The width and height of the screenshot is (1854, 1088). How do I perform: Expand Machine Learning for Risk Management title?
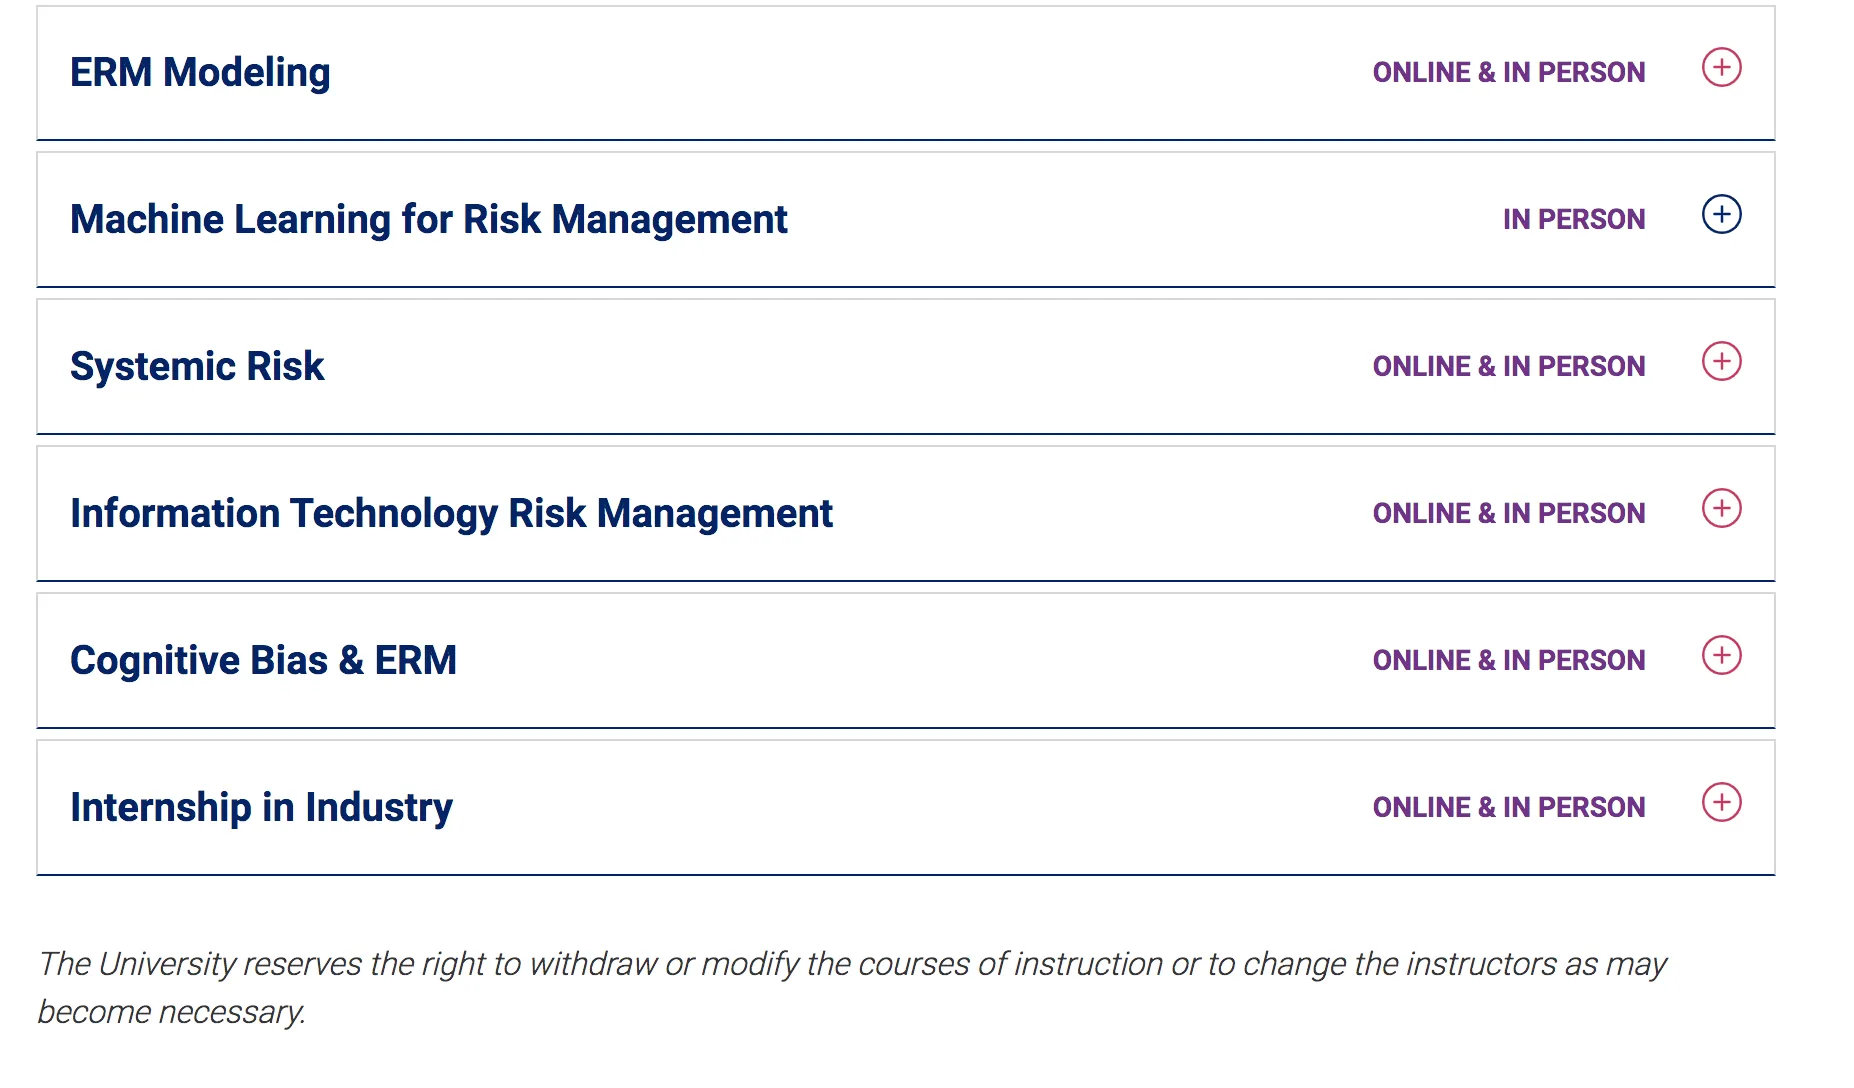428,220
